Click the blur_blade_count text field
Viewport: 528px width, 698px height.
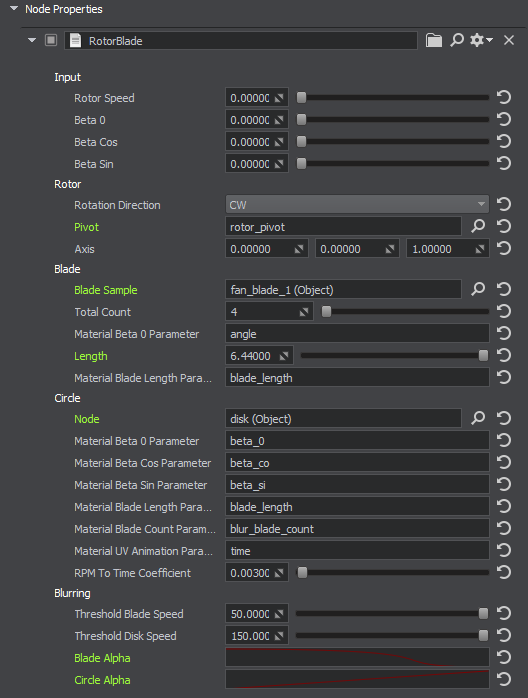(357, 529)
